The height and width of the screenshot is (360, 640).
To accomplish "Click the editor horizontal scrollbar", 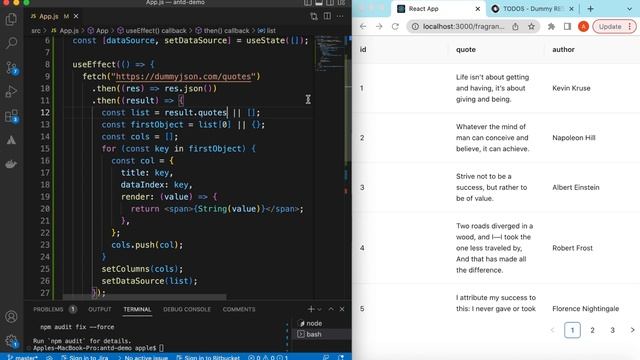I will [145, 297].
